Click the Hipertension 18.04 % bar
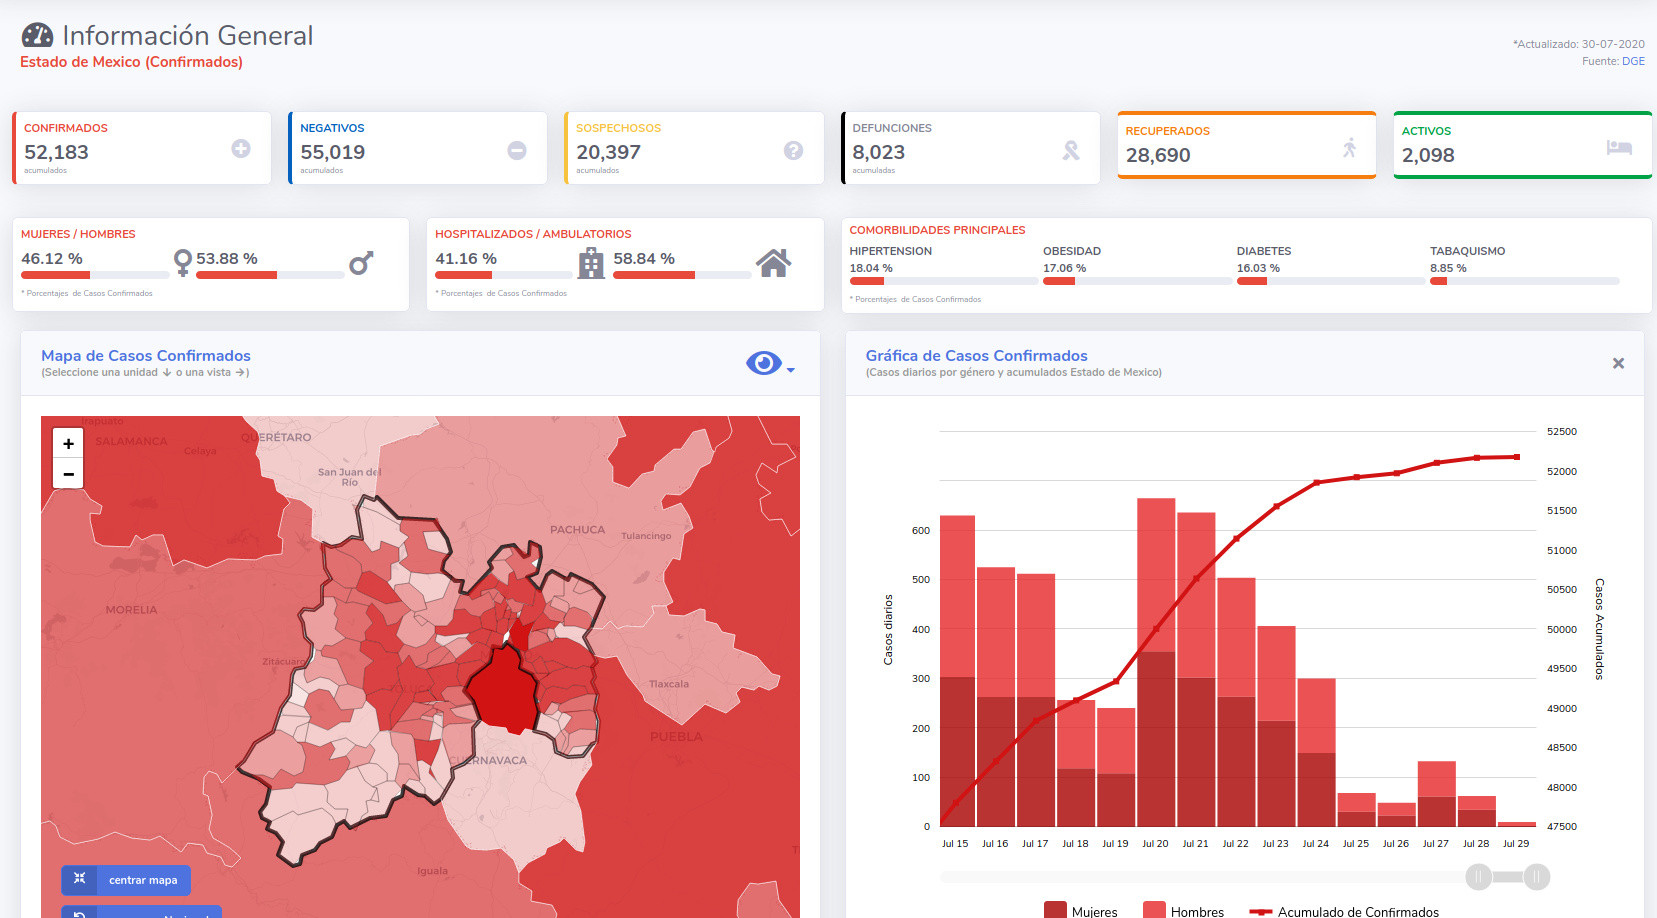Viewport: 1657px width, 918px height. 943,281
